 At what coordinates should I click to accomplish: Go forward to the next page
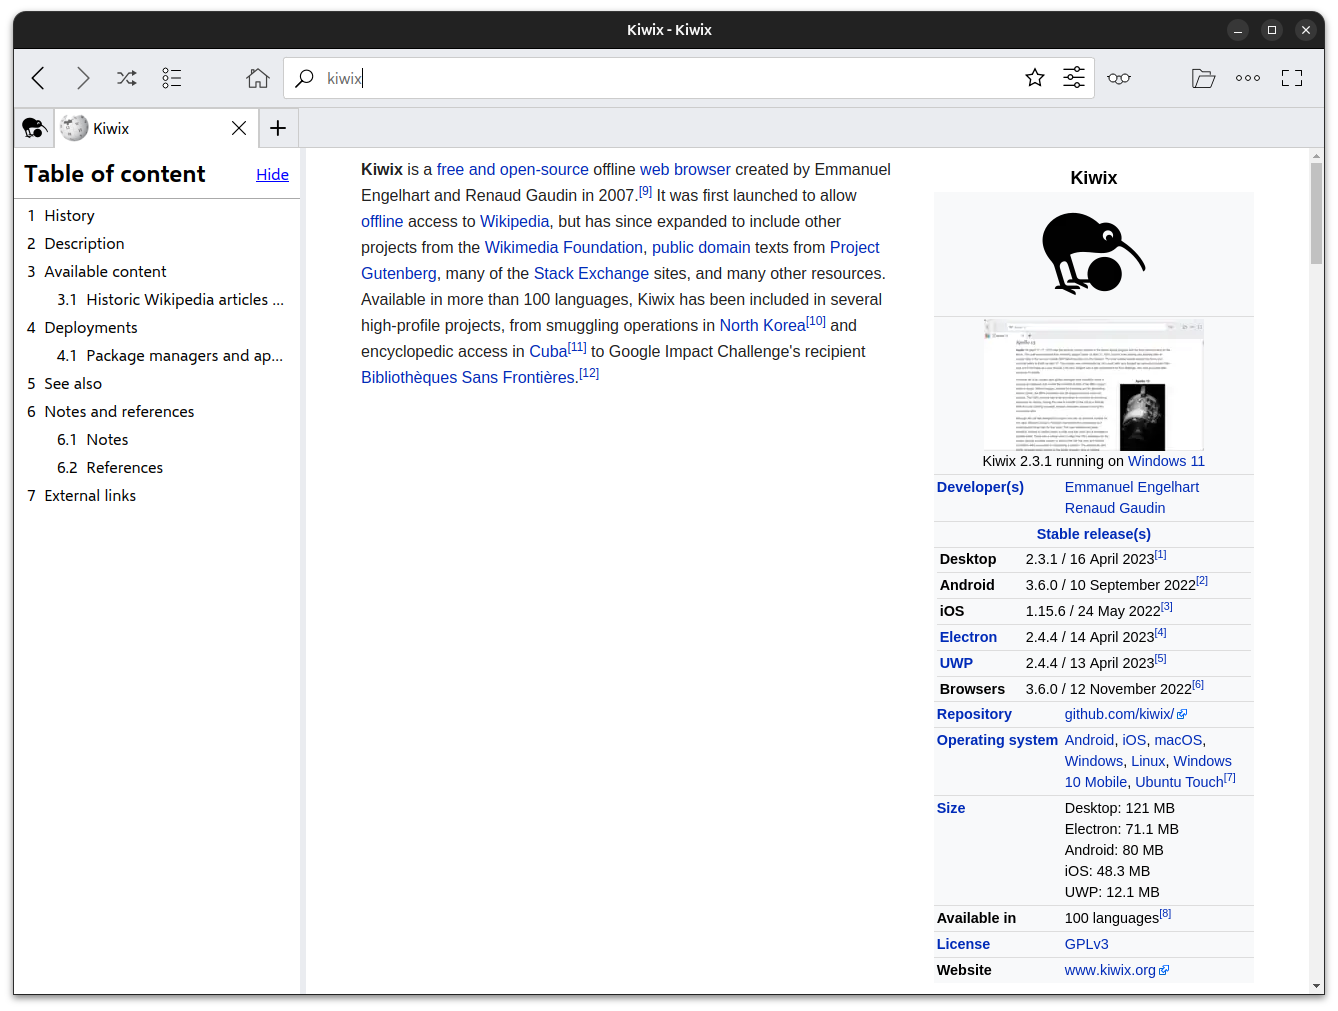pyautogui.click(x=83, y=78)
